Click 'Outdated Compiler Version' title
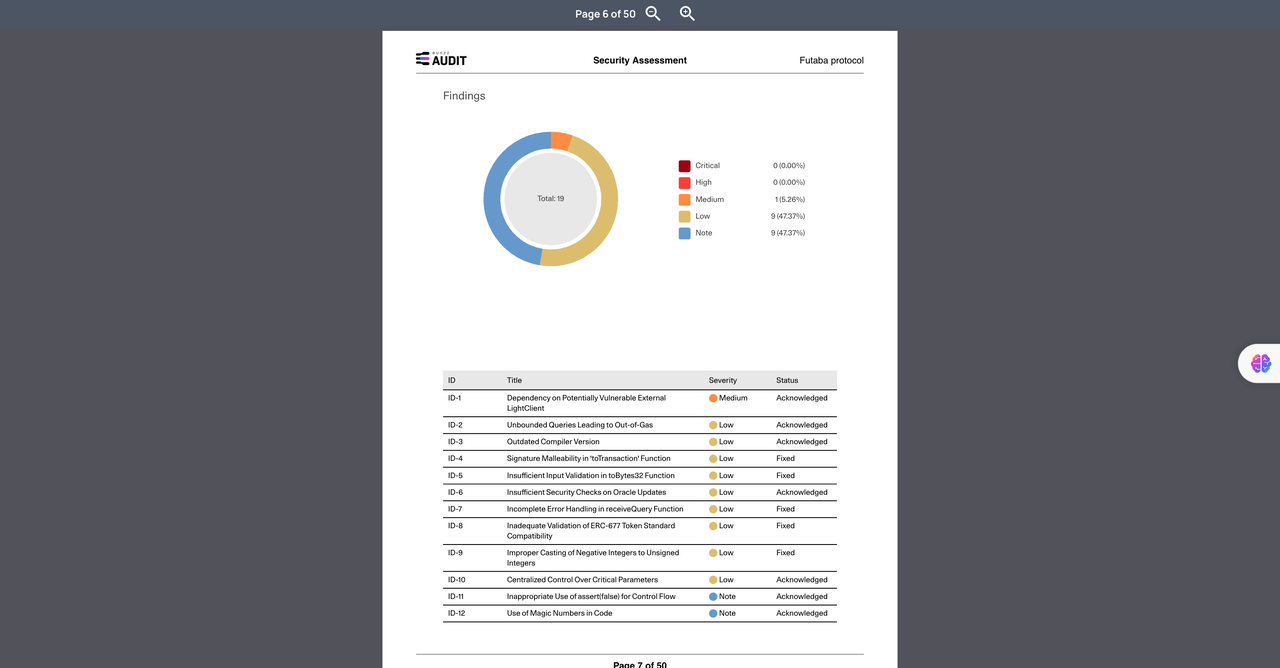The width and height of the screenshot is (1280, 668). 553,442
